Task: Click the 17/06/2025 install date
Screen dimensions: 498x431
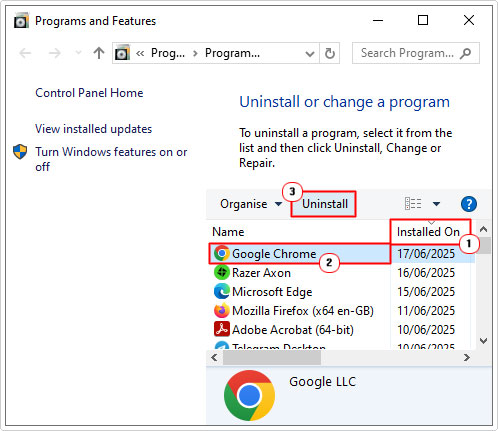Action: coord(426,254)
